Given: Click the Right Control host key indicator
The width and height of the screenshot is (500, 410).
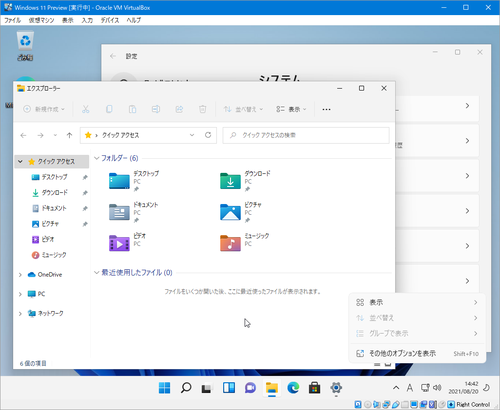Looking at the screenshot, I should tap(473, 404).
